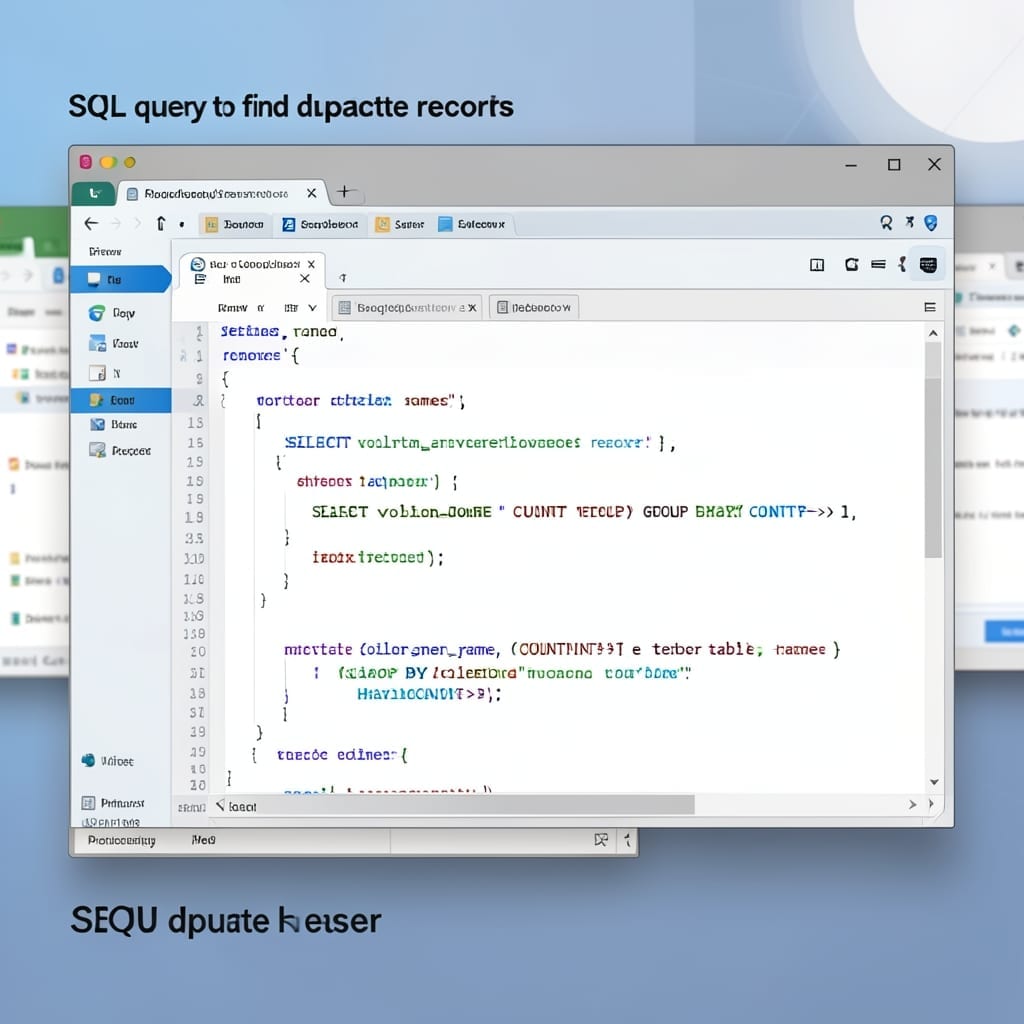
Task: Click the blue button in right background window
Action: [x=1004, y=632]
